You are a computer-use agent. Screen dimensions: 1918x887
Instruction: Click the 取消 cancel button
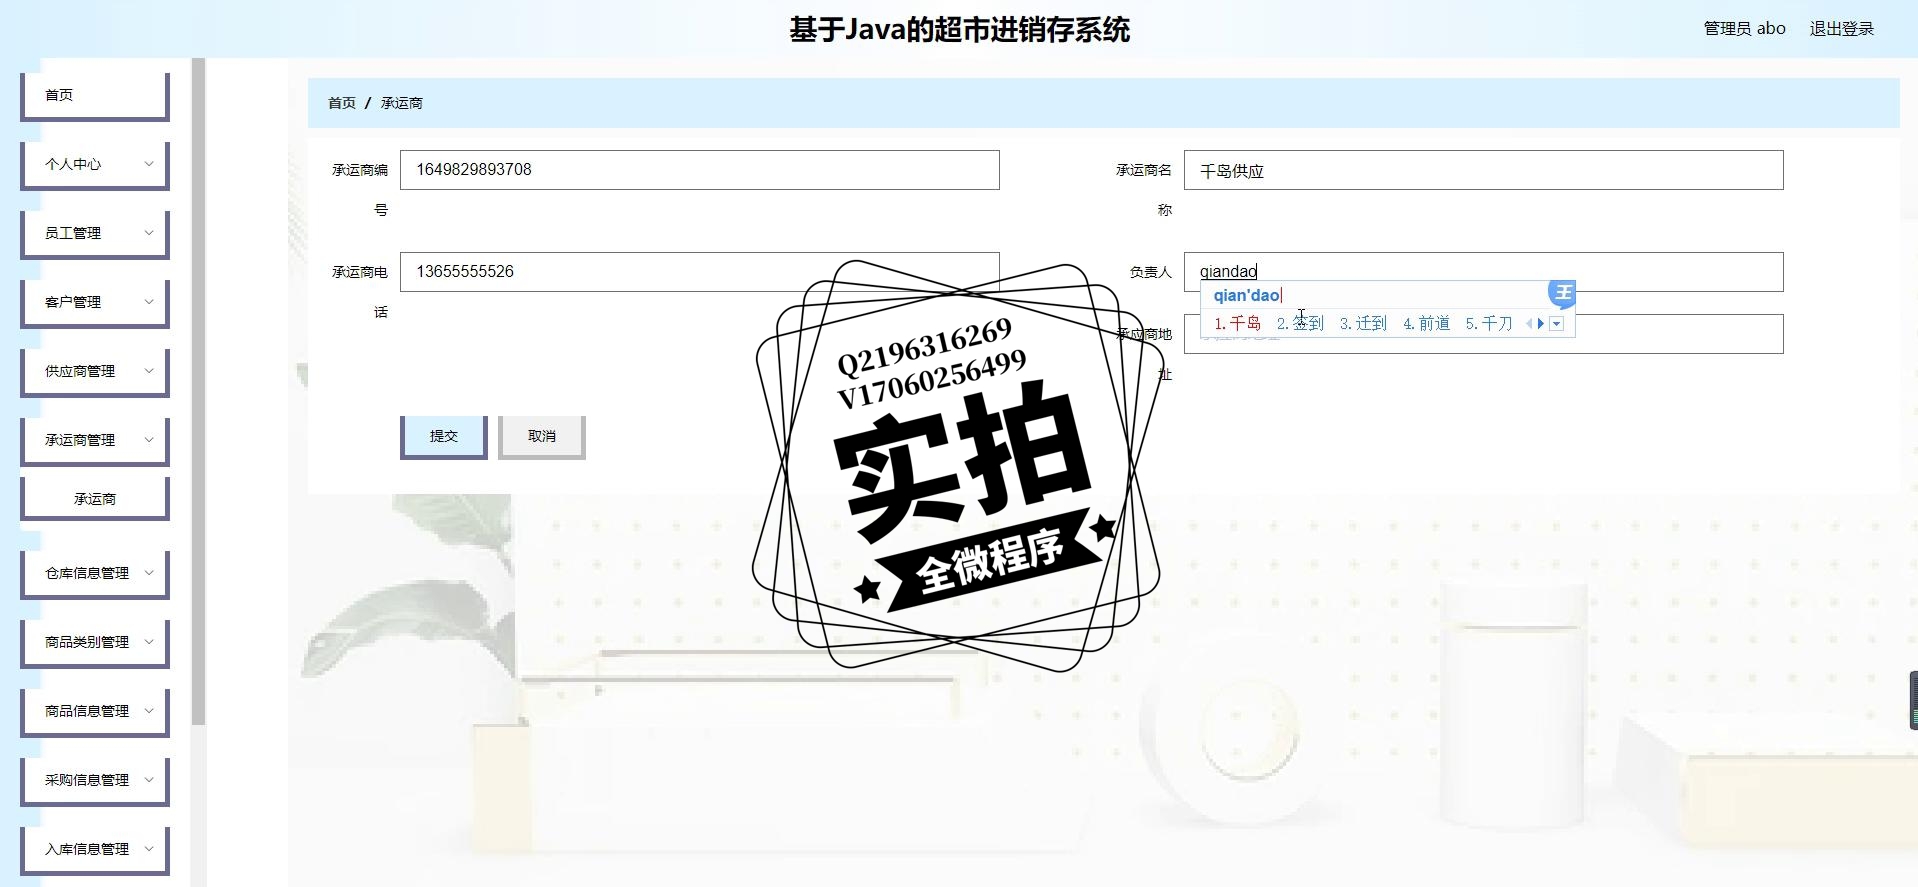[x=542, y=437]
